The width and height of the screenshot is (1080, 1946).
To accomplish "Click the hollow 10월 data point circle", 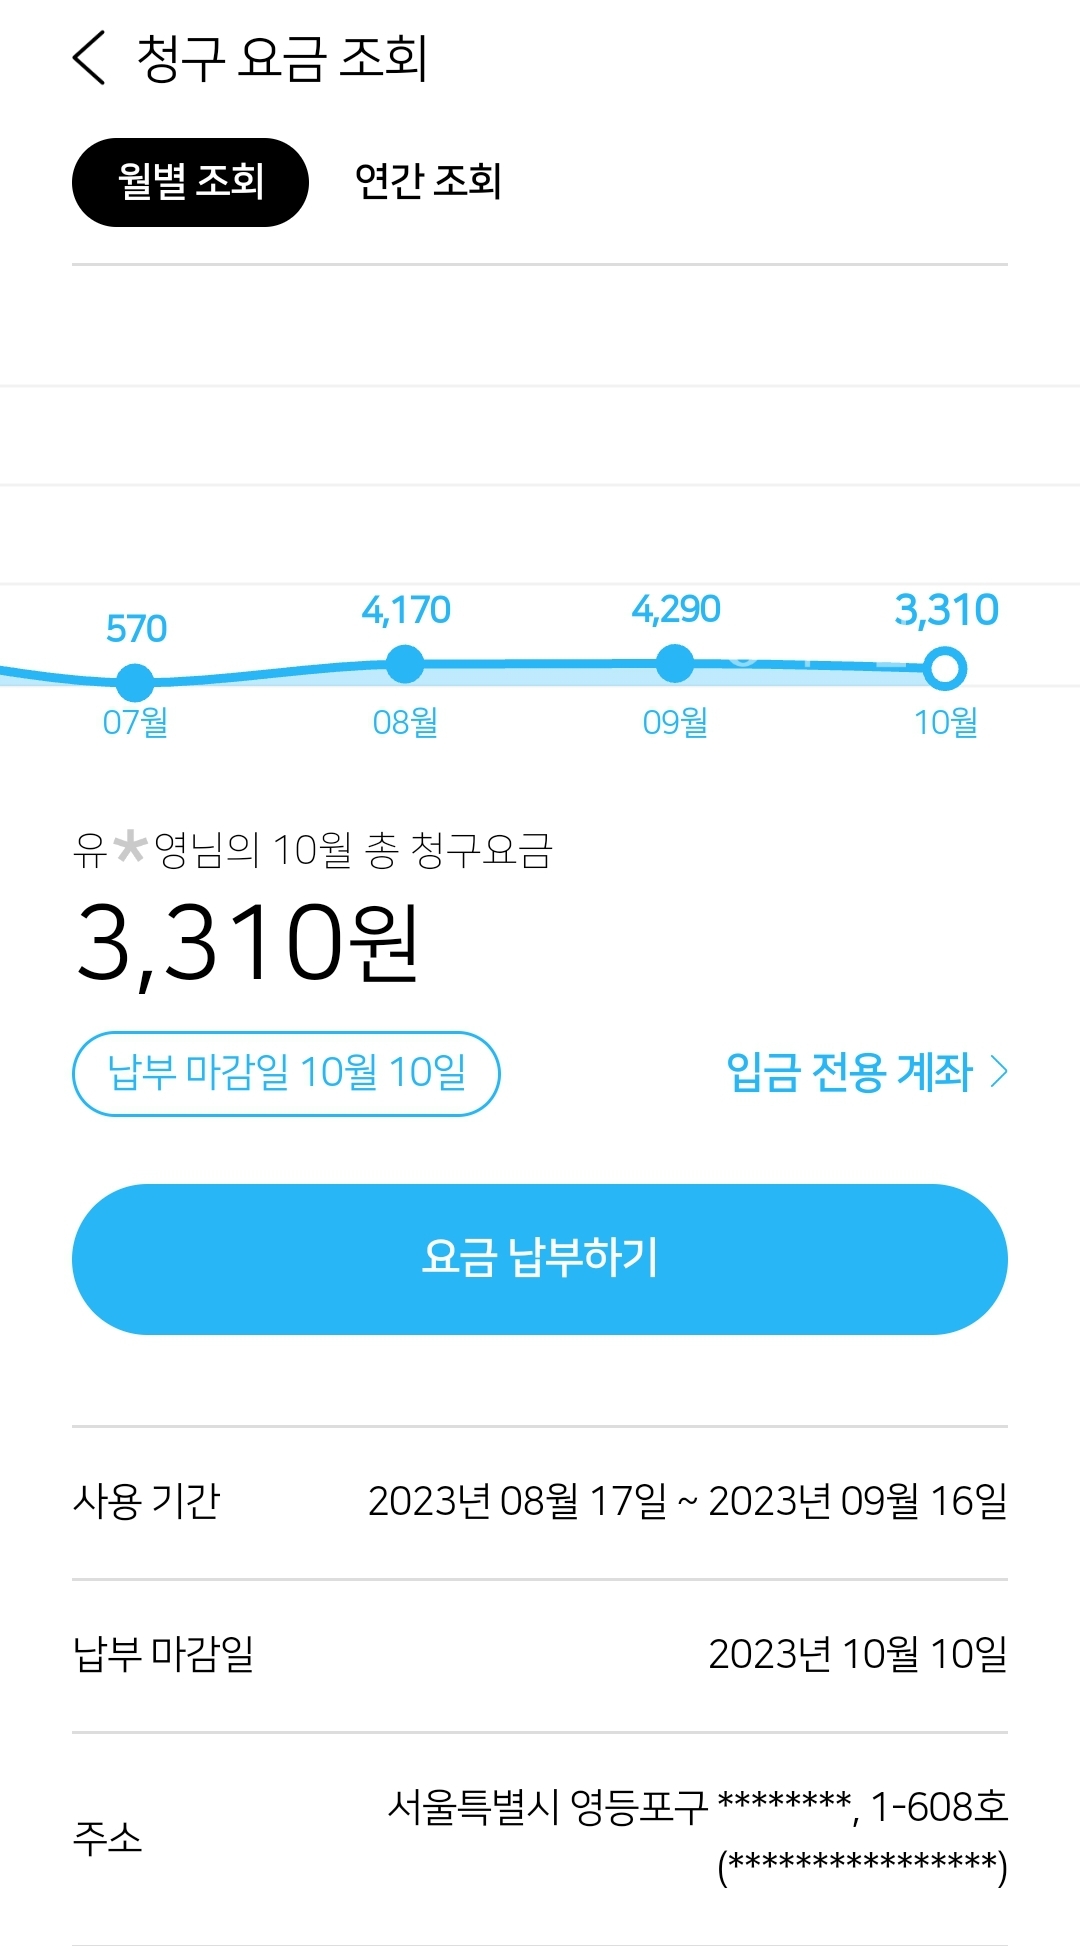I will point(945,669).
